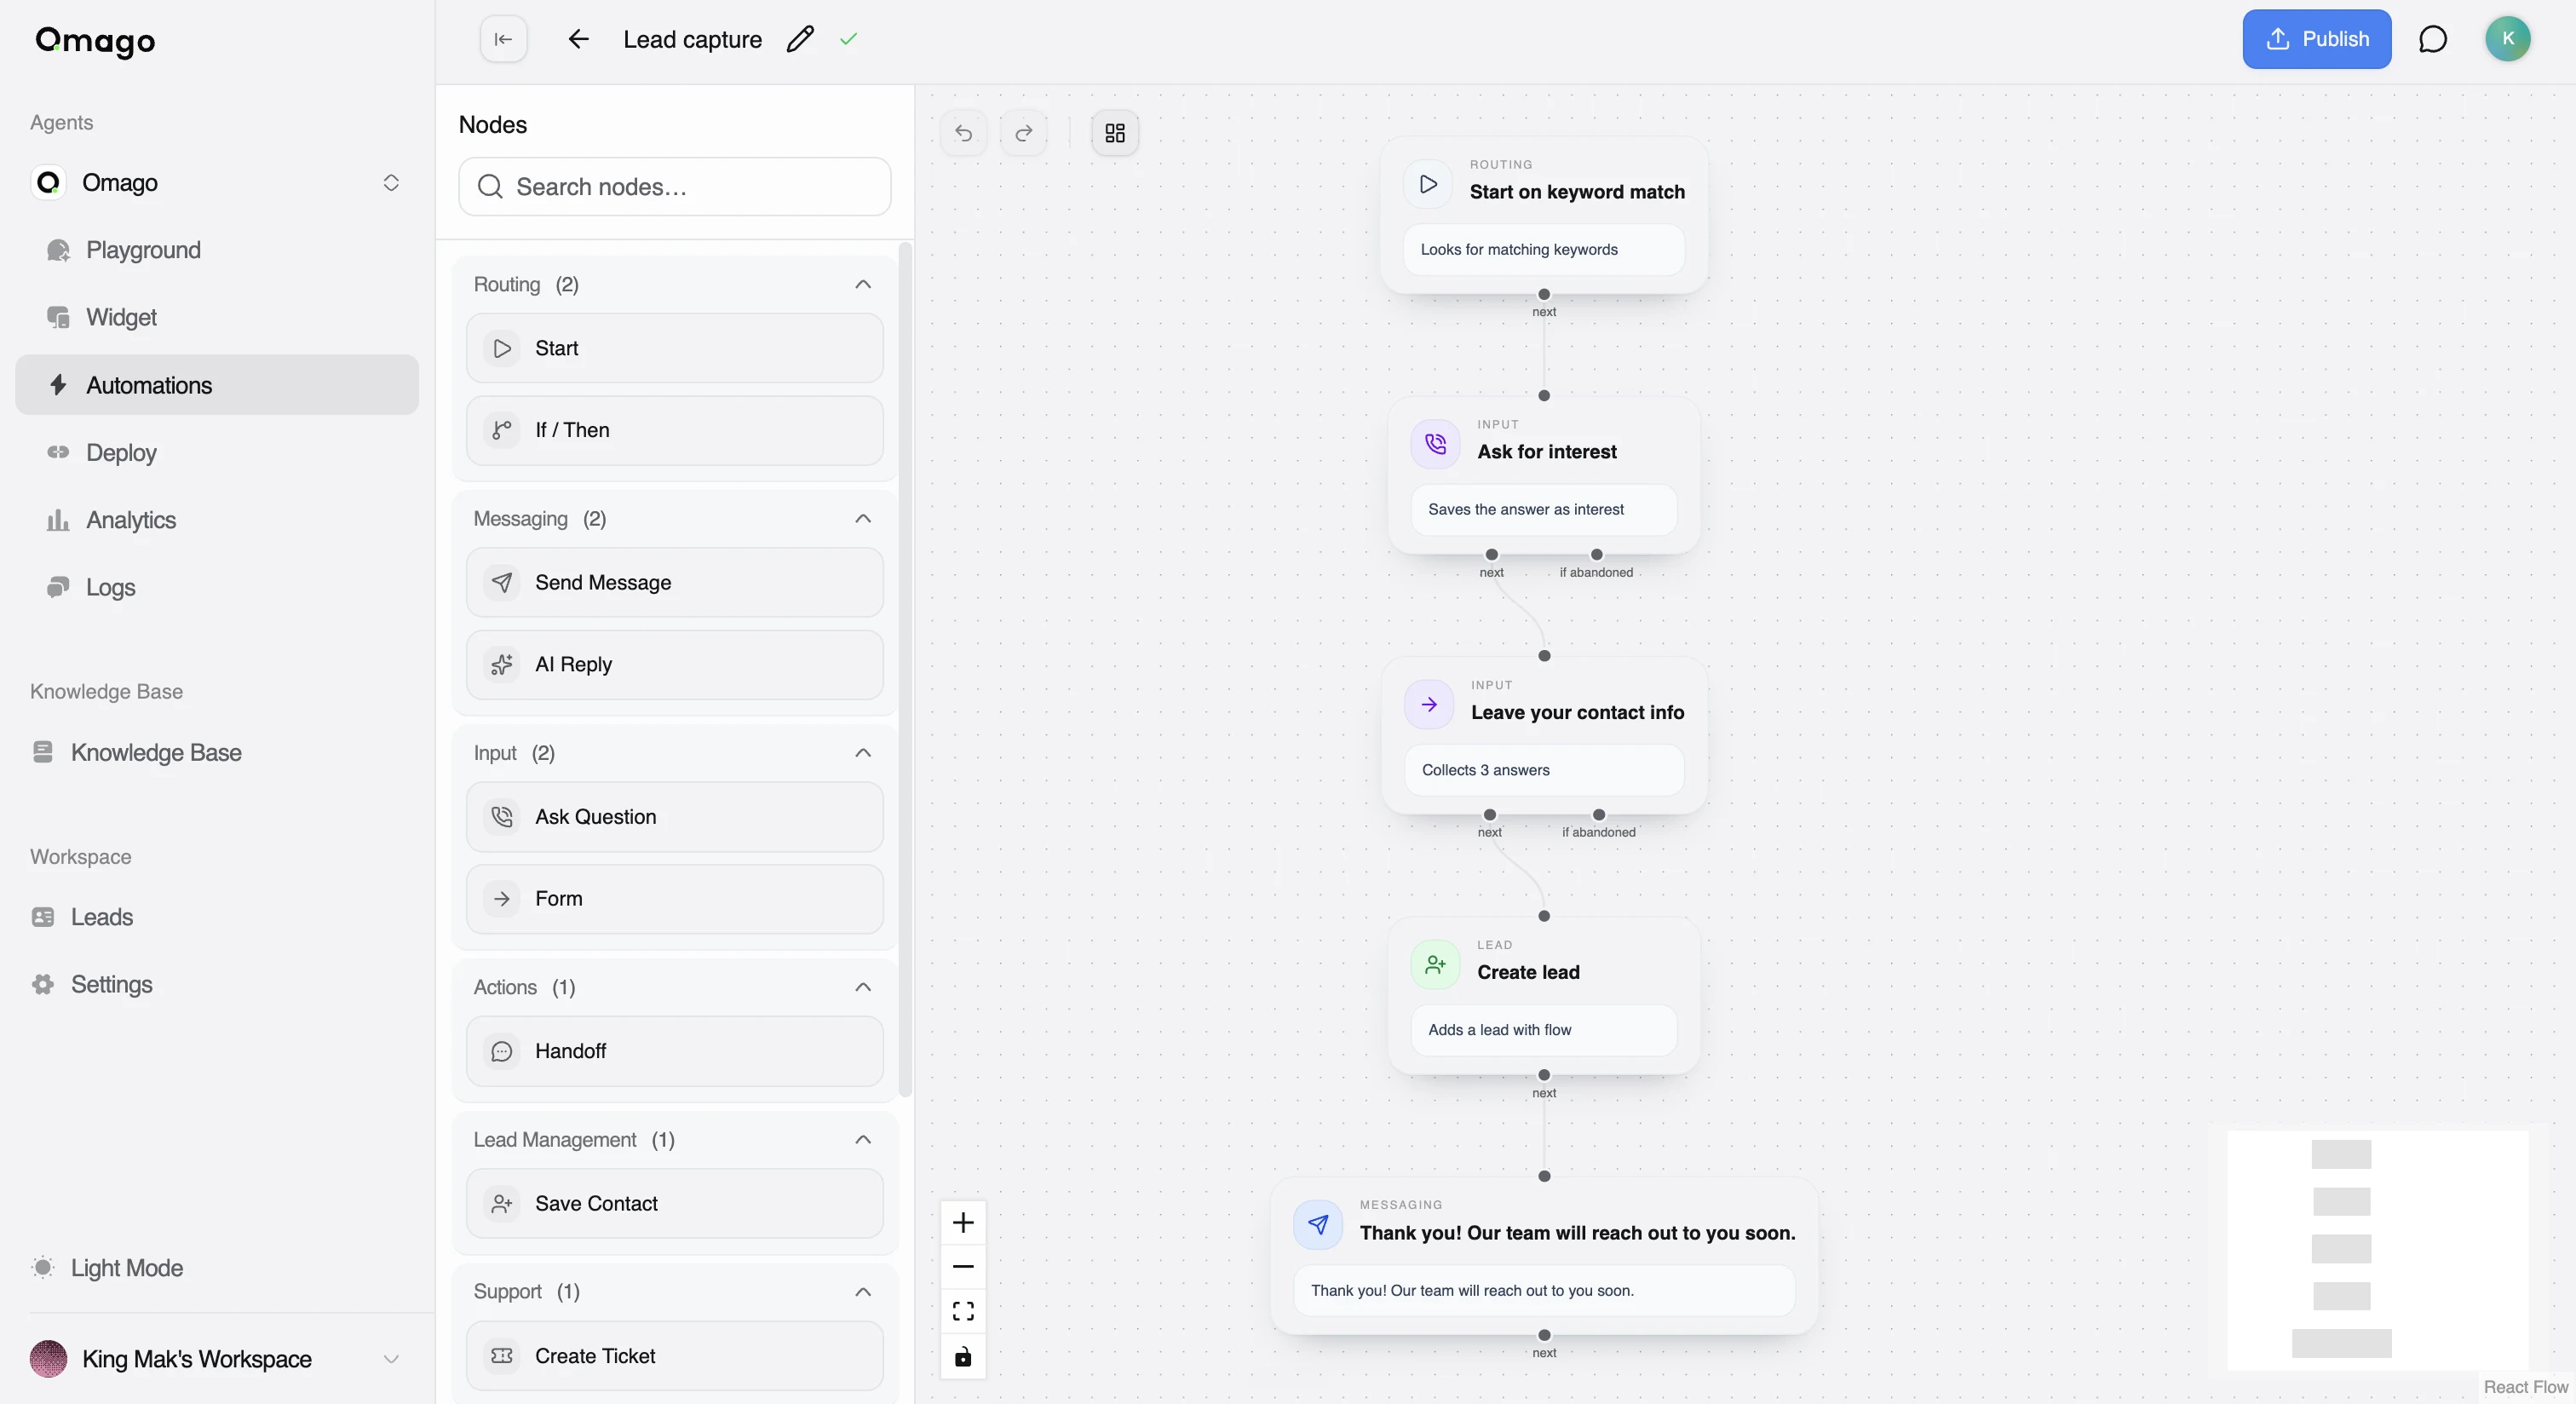The height and width of the screenshot is (1404, 2576).
Task: Open the Playground label in the sidebar
Action: [143, 250]
